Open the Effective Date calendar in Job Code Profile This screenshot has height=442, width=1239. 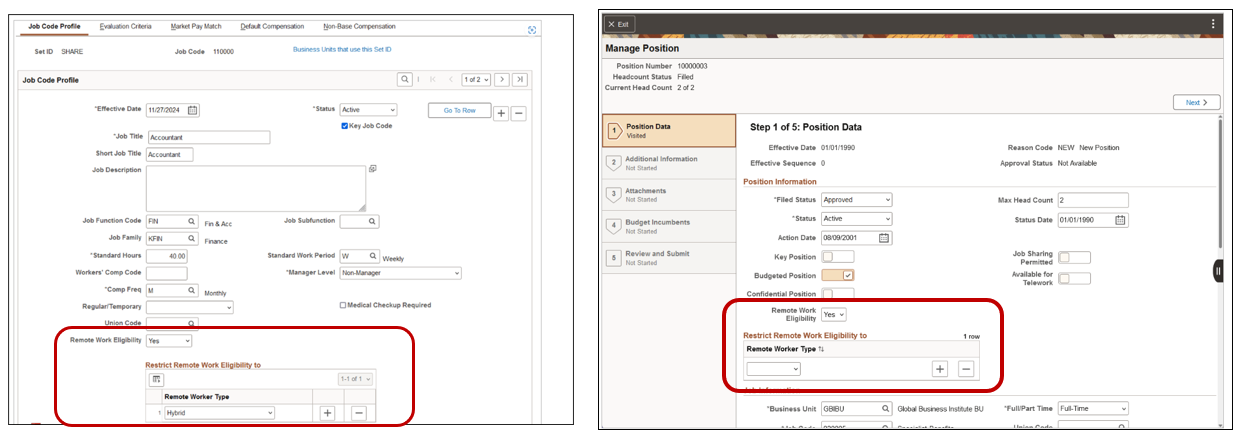point(193,110)
